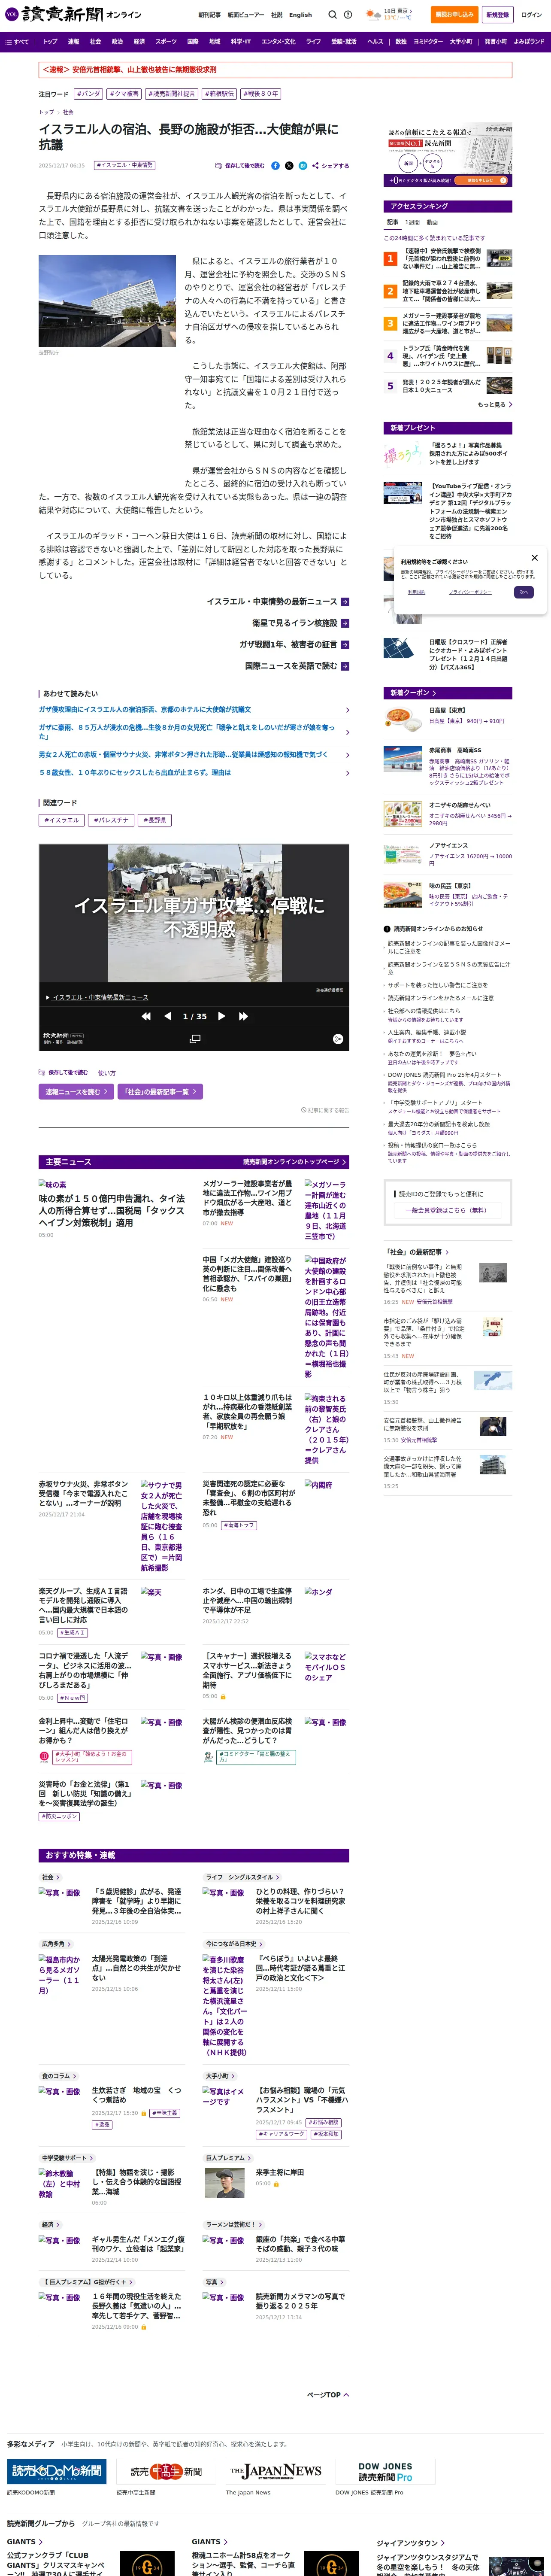
Task: Click the #イスラエル related keyword tag
Action: click(62, 820)
